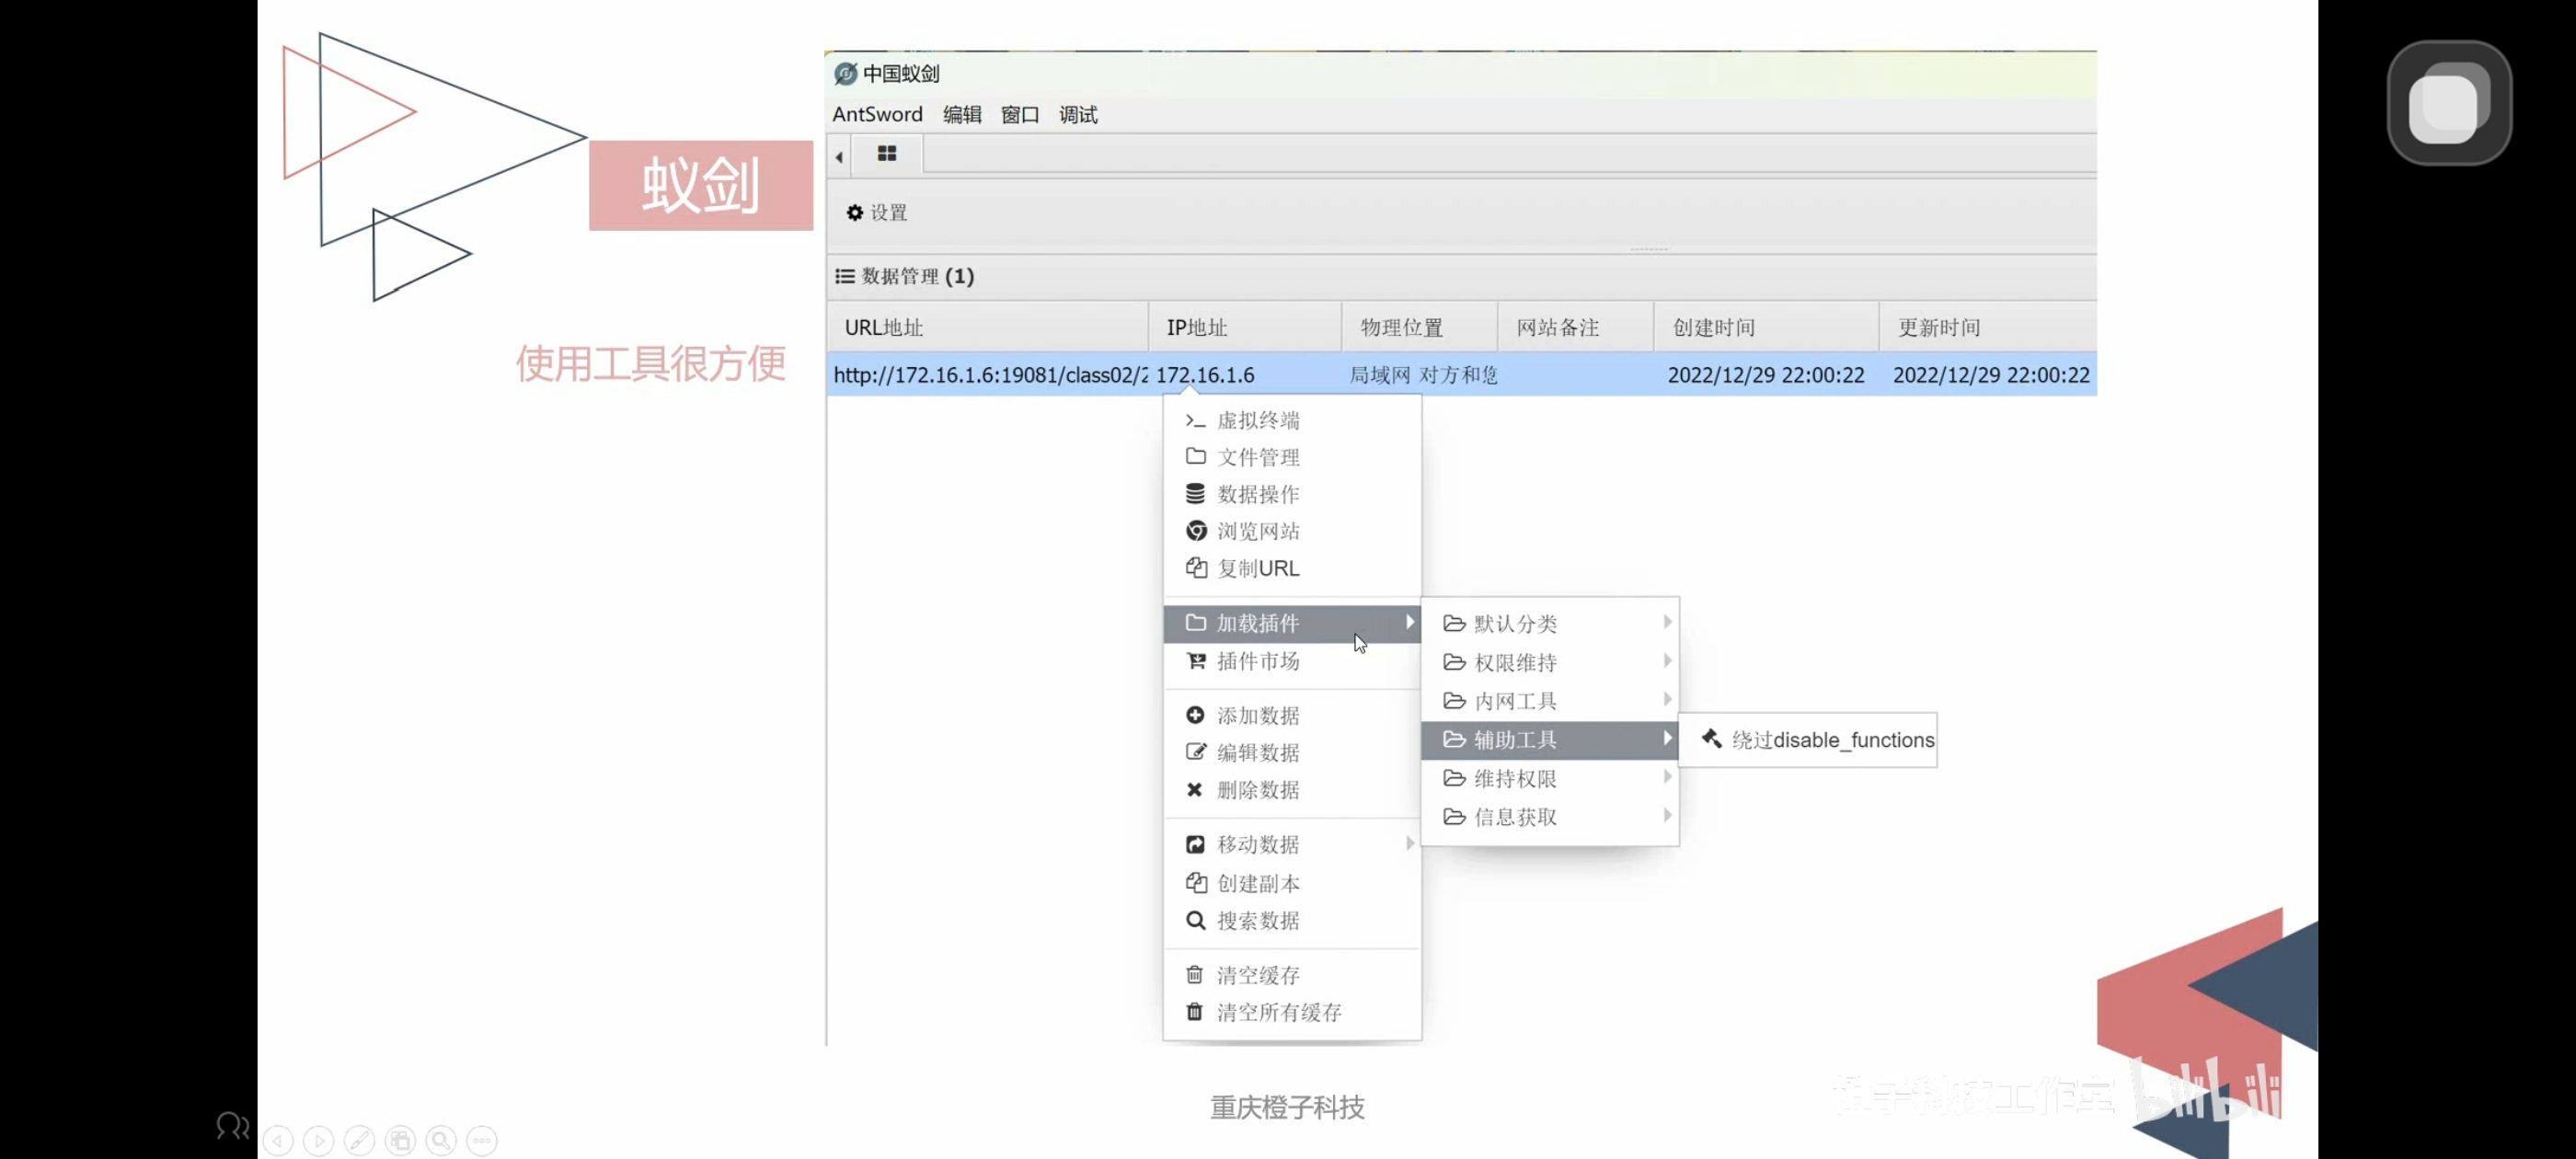Add new shell data via 添加数据

(1256, 715)
